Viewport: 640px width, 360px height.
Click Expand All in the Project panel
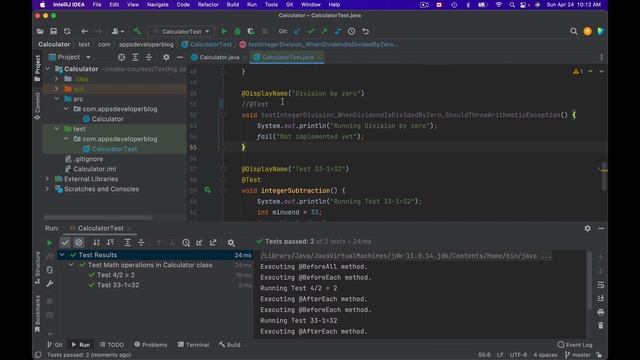coord(135,58)
